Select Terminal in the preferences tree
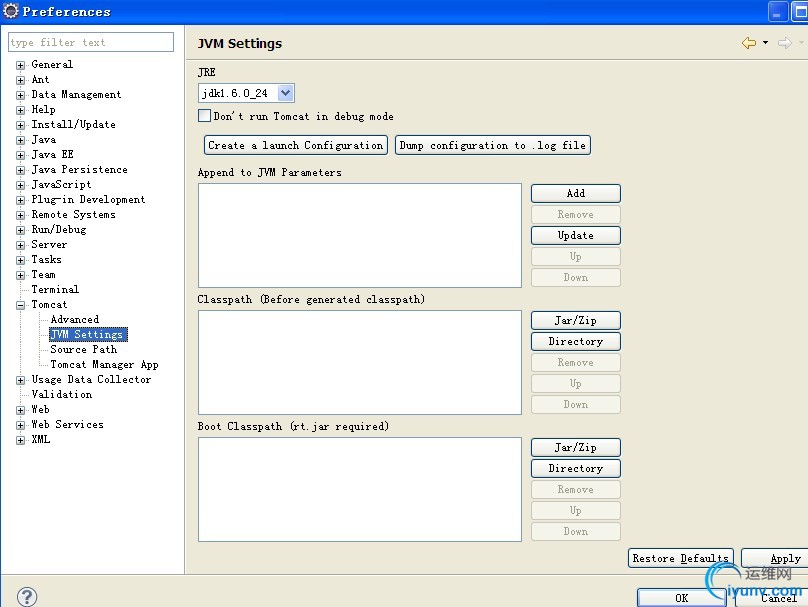 tap(55, 289)
